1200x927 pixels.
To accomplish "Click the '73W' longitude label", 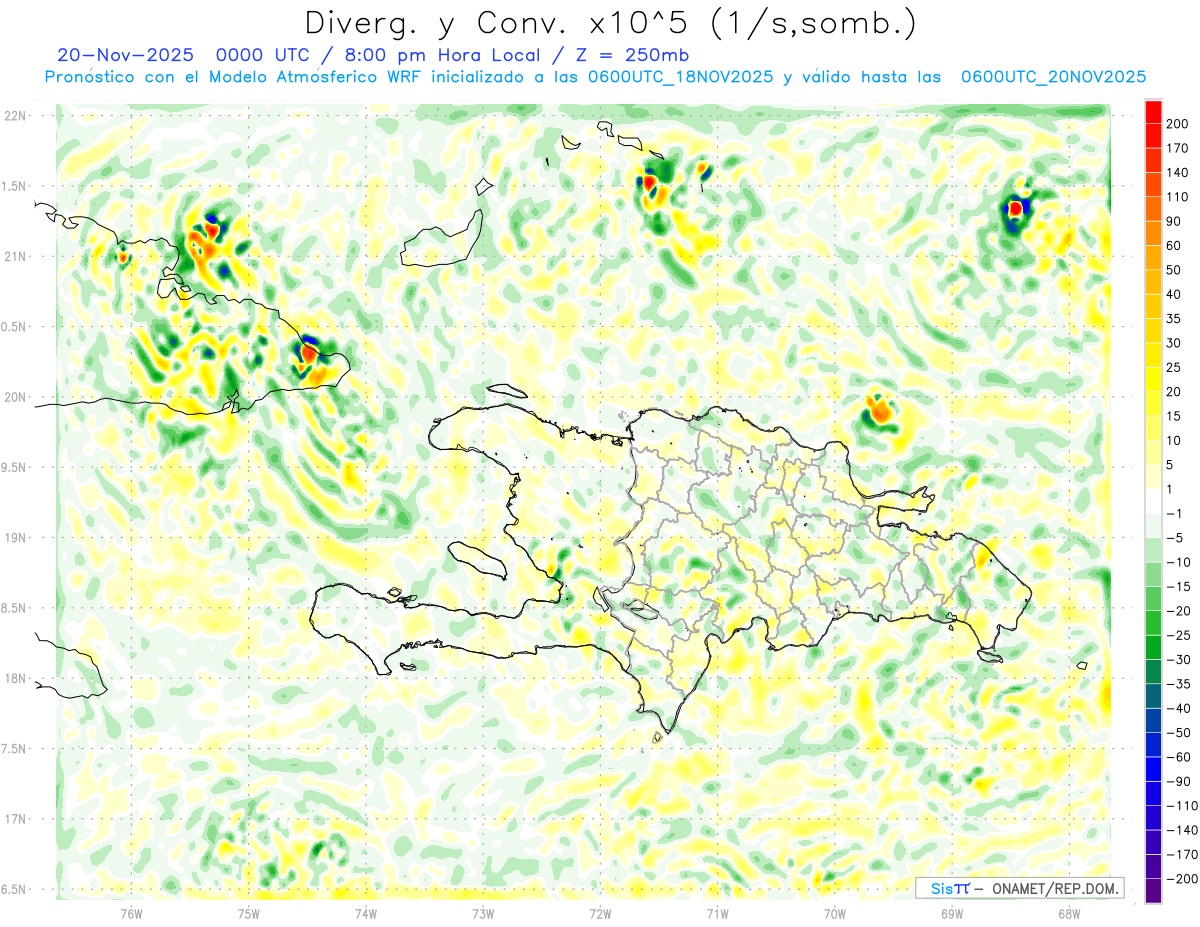I will pos(483,913).
